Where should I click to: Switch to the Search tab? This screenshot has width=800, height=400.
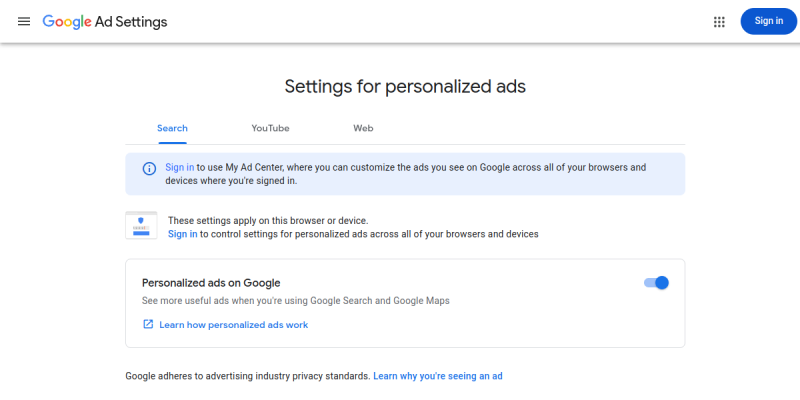tap(172, 129)
